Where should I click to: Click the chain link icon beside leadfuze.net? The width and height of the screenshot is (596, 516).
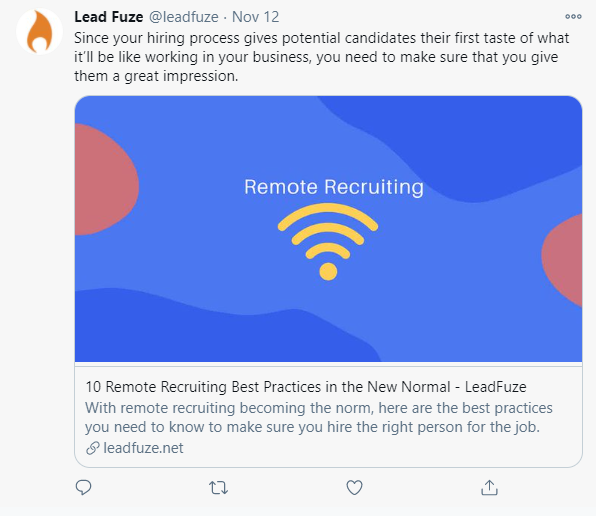click(93, 448)
